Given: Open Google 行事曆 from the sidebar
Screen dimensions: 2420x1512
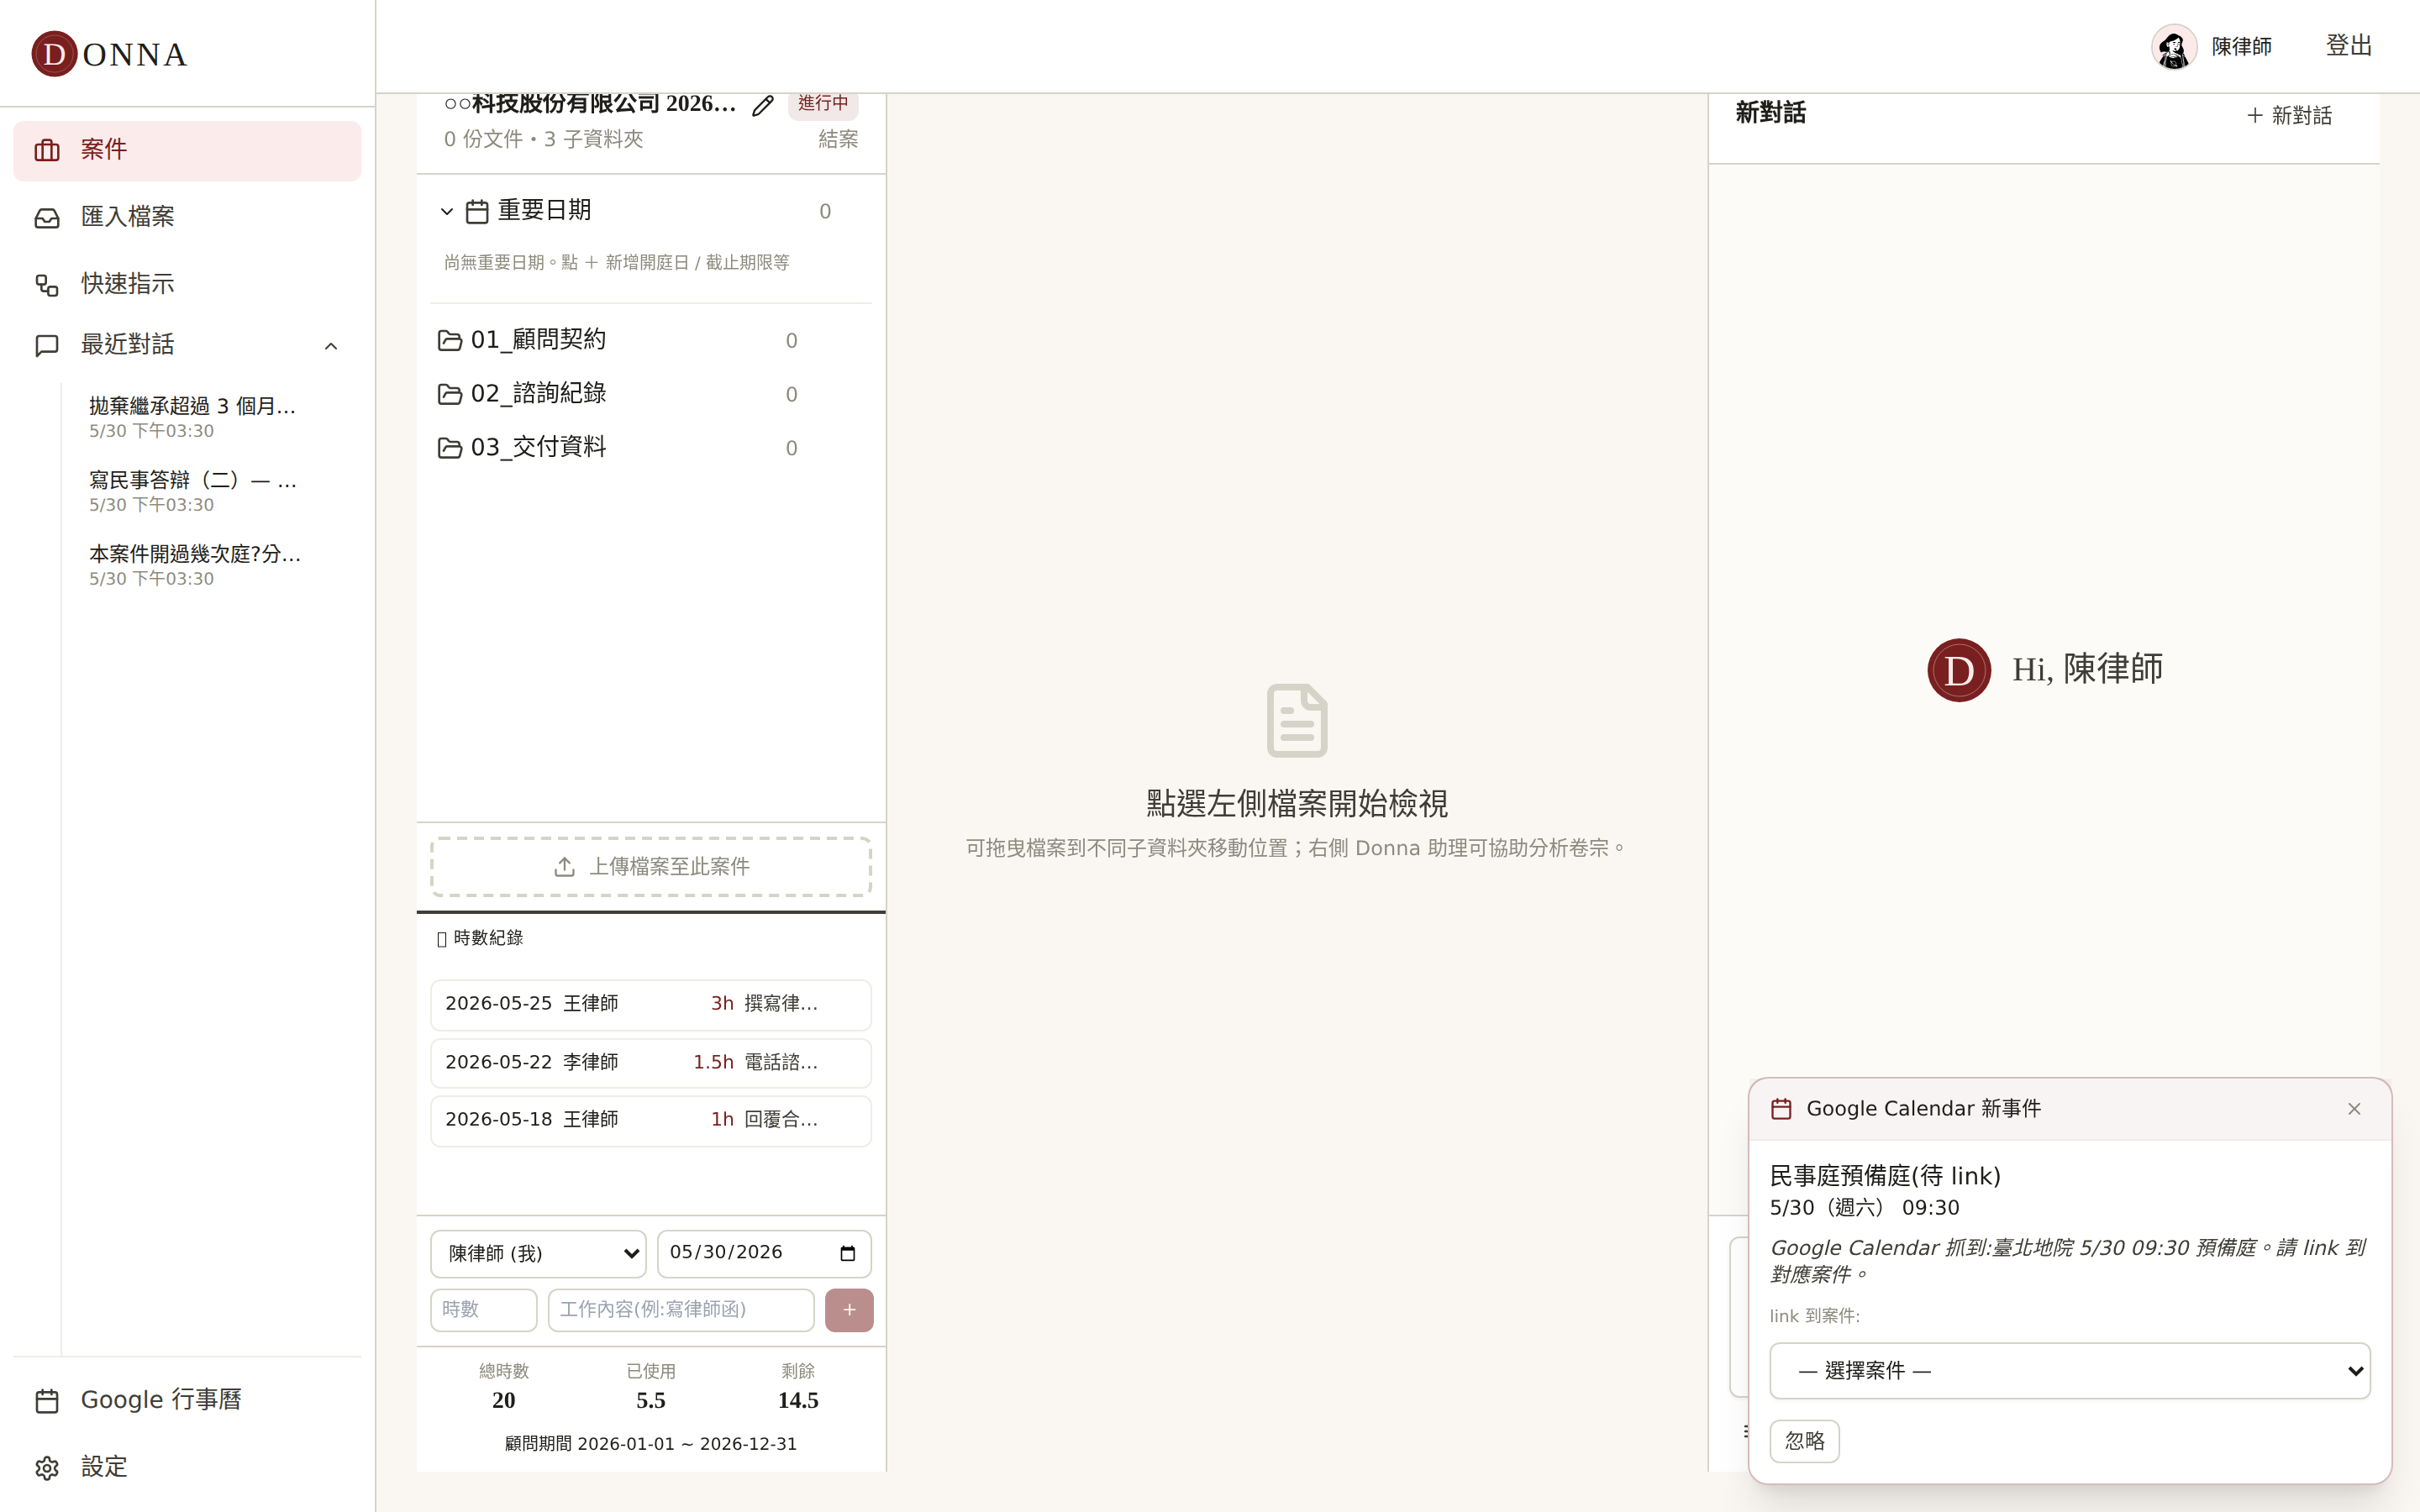Looking at the screenshot, I should pos(187,1399).
